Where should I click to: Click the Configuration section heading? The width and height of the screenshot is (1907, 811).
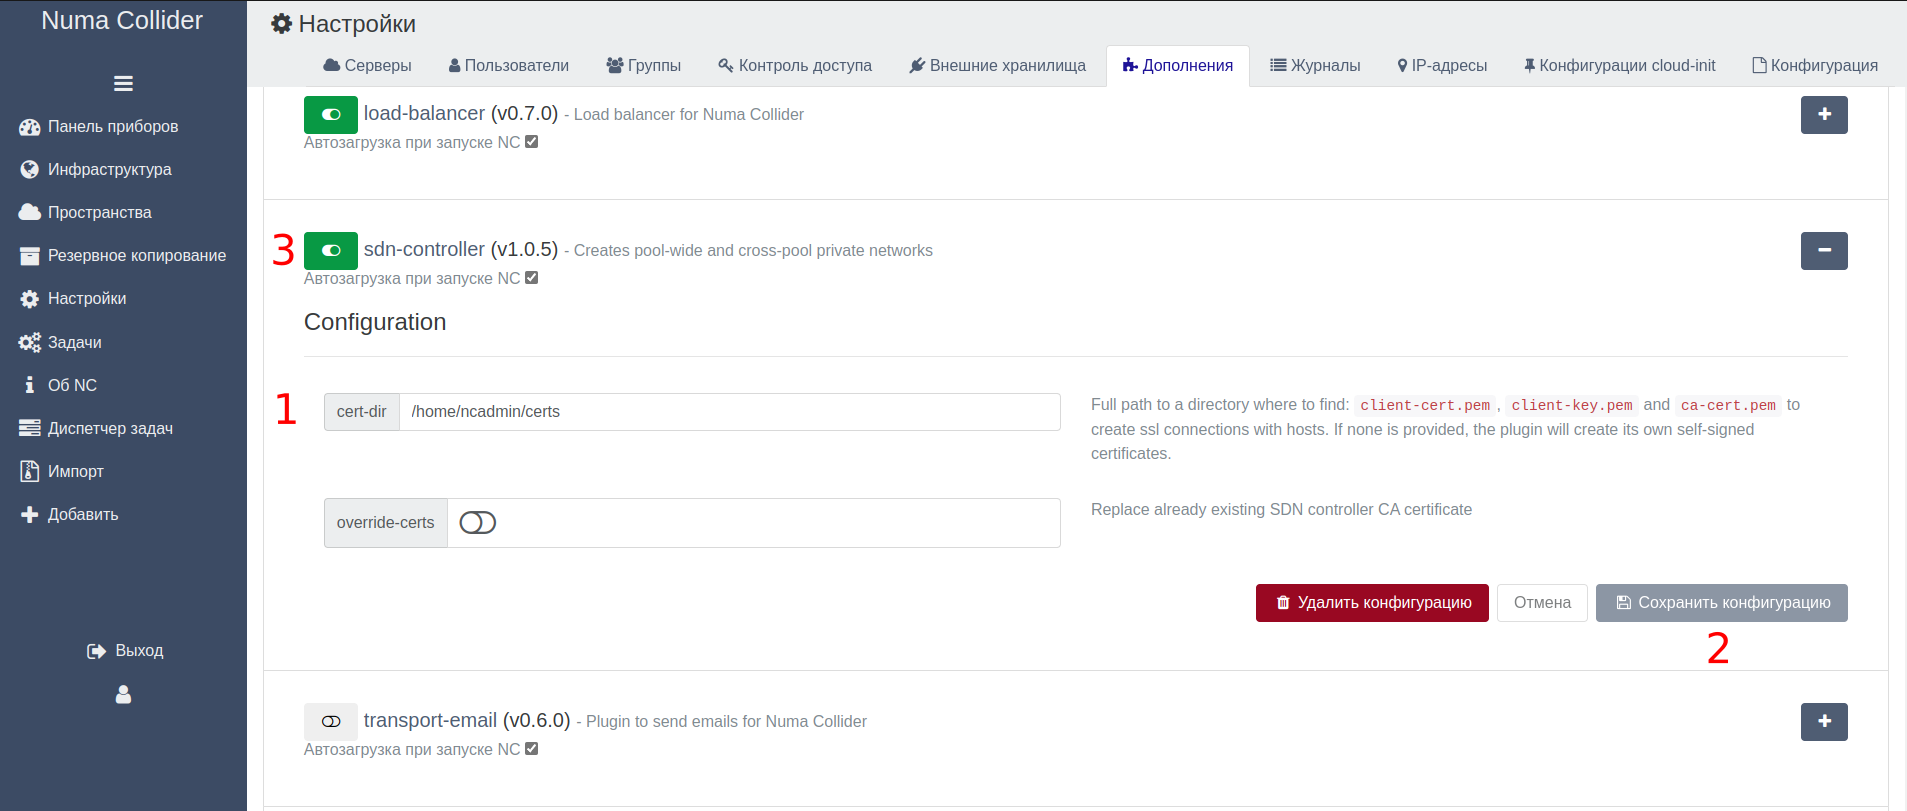pos(375,322)
